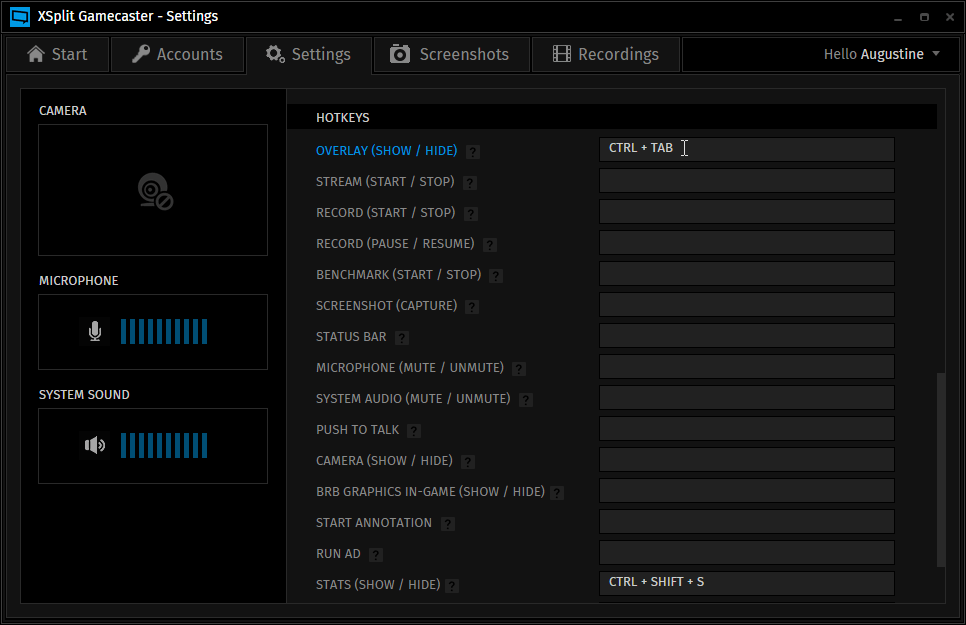Open the Accounts tab
Image resolution: width=966 pixels, height=625 pixels.
click(177, 54)
